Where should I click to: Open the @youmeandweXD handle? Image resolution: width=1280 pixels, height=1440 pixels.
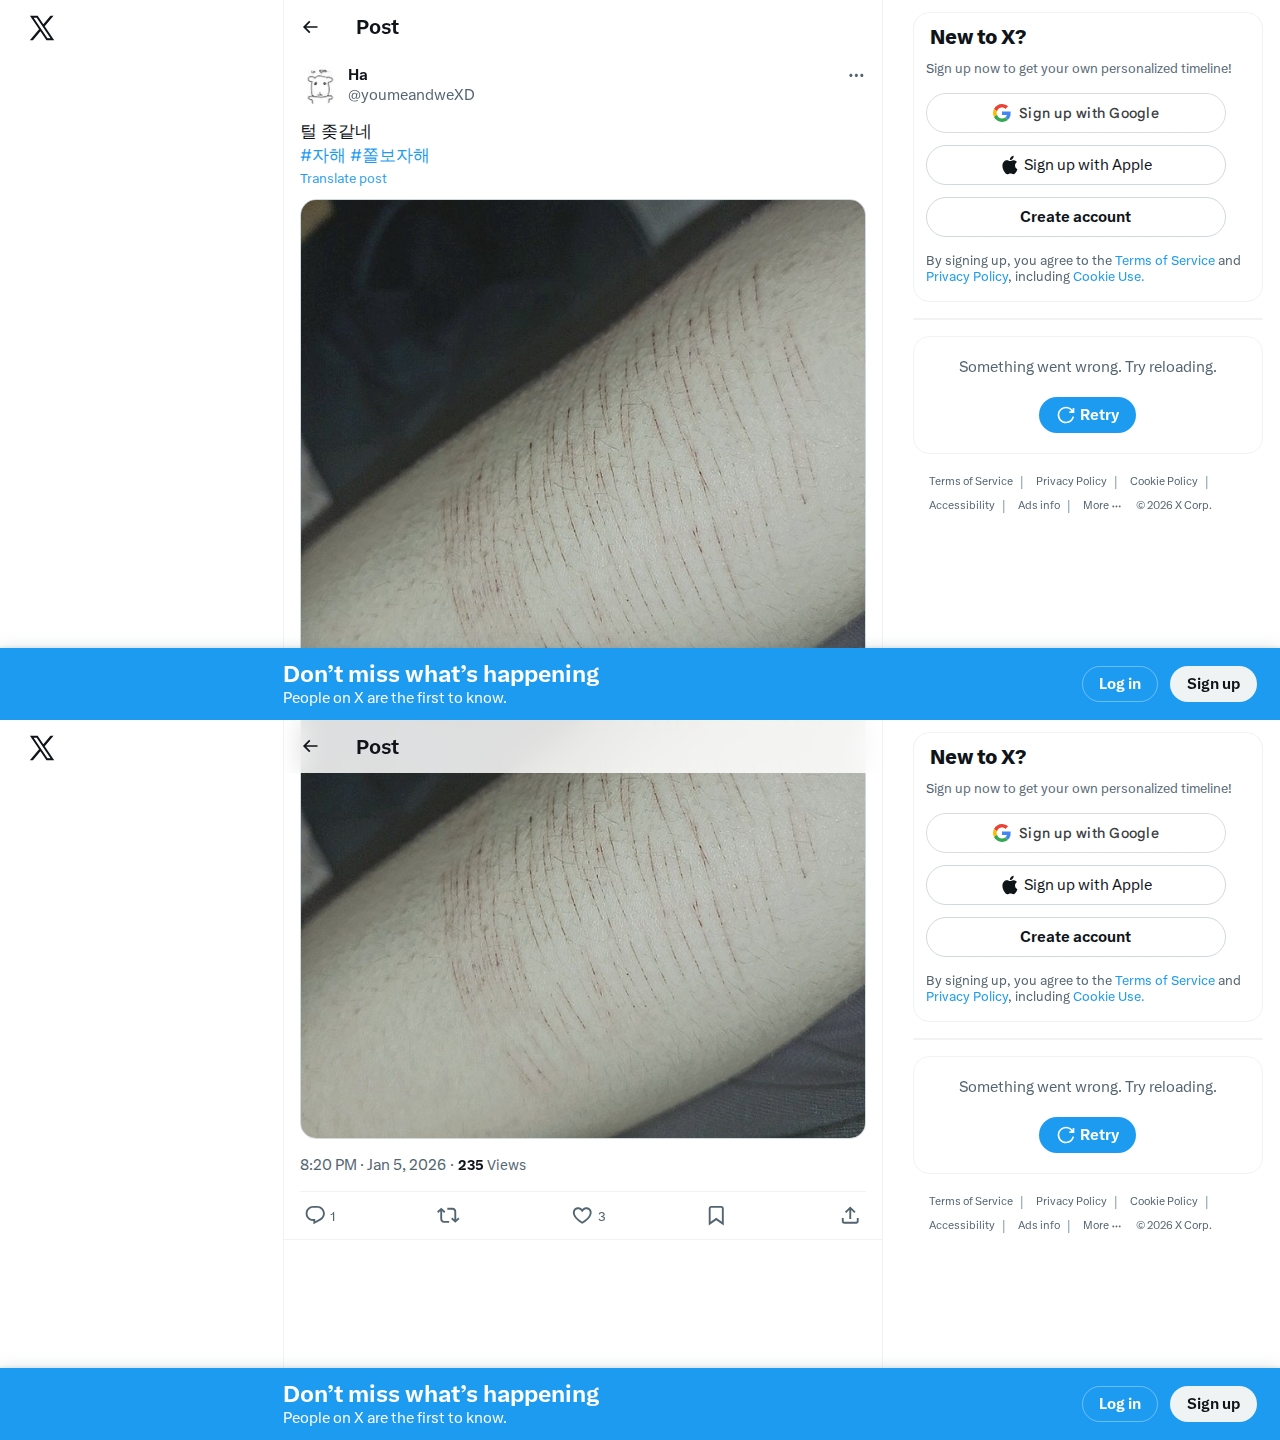(411, 95)
